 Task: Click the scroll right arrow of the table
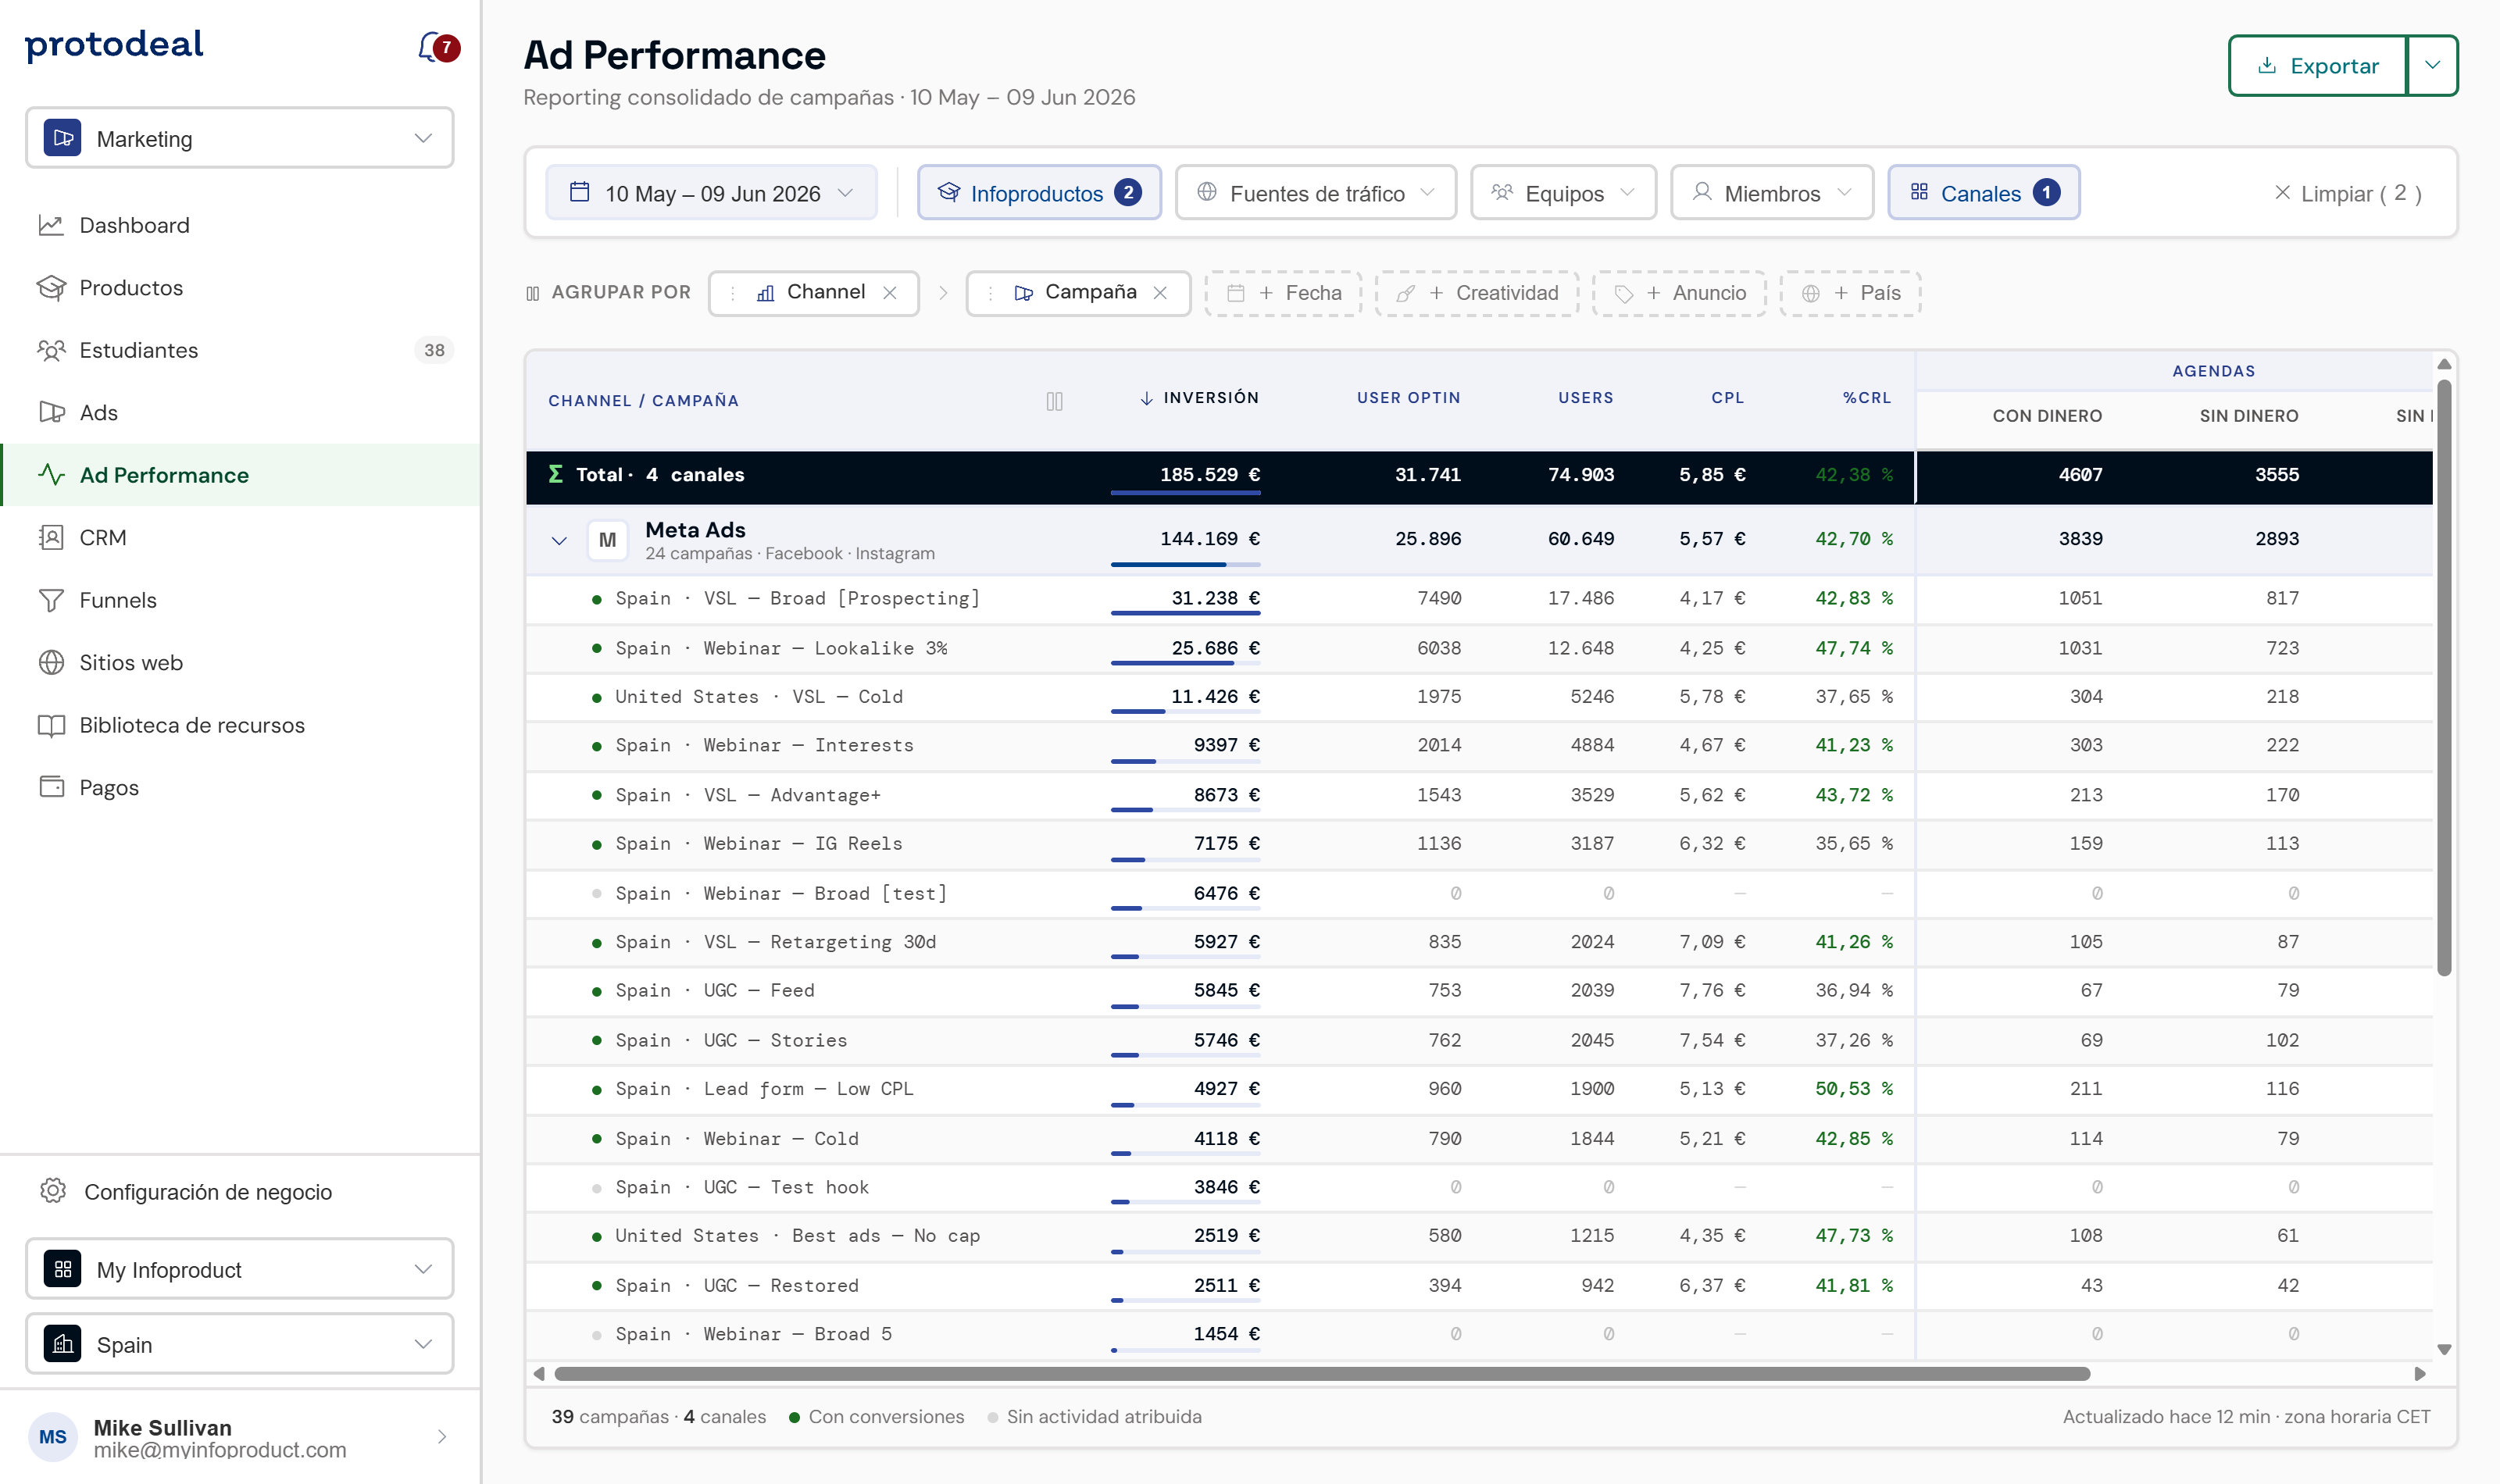pyautogui.click(x=2420, y=1374)
